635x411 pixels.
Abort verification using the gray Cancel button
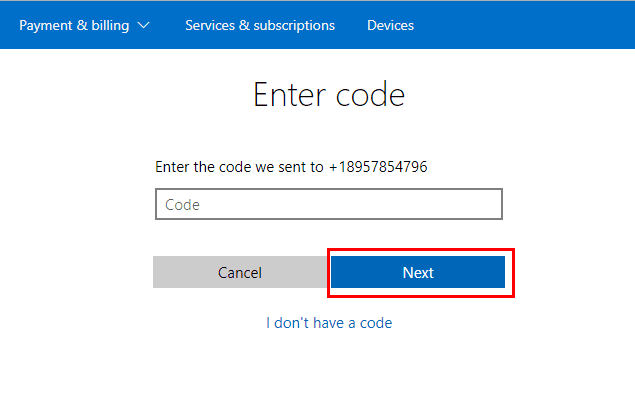pyautogui.click(x=240, y=272)
